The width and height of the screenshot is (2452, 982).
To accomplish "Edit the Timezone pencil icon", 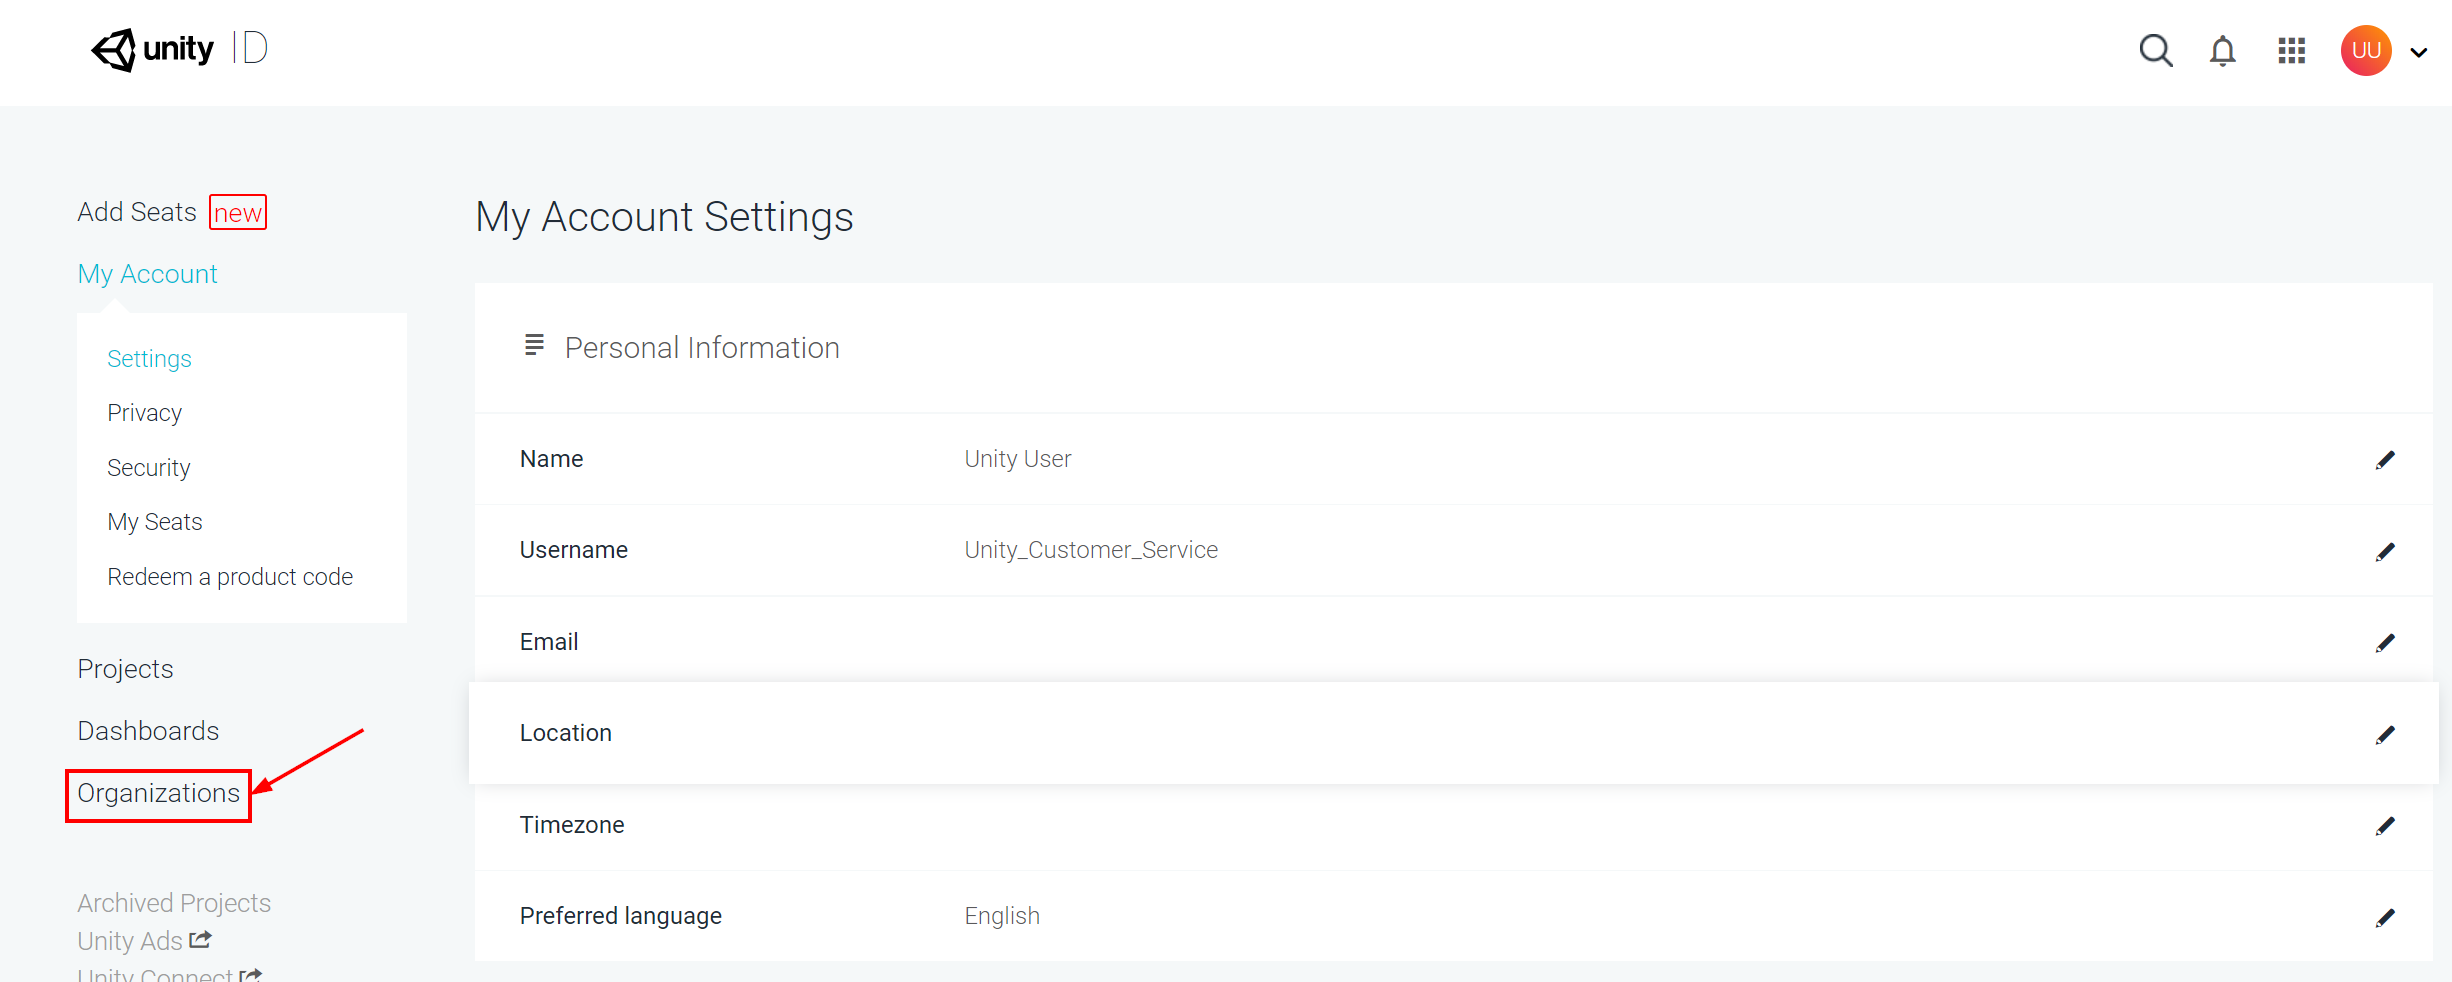I will [x=2385, y=826].
